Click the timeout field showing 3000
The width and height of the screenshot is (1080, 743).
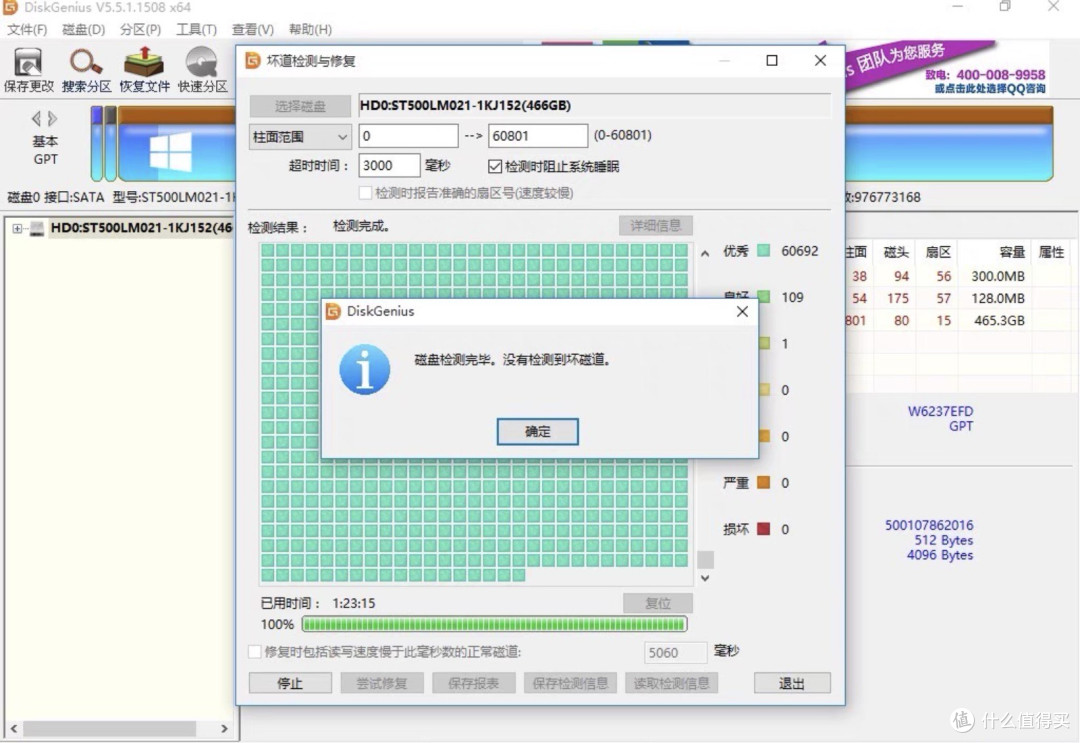click(x=389, y=166)
